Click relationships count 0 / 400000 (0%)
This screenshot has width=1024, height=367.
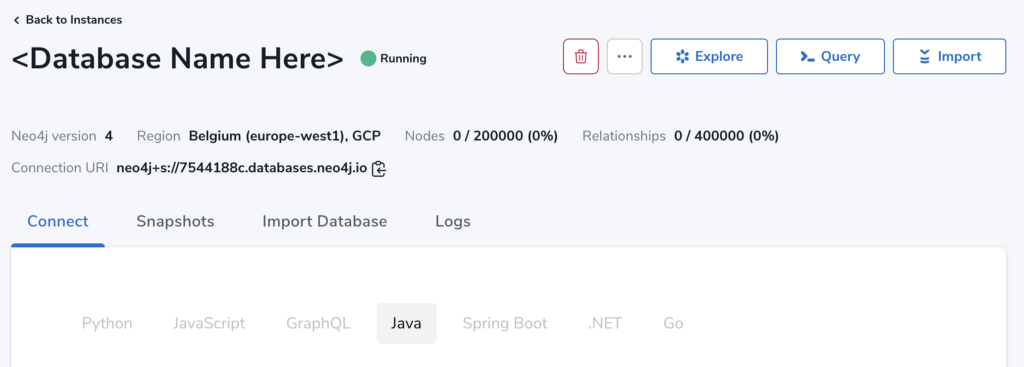726,136
